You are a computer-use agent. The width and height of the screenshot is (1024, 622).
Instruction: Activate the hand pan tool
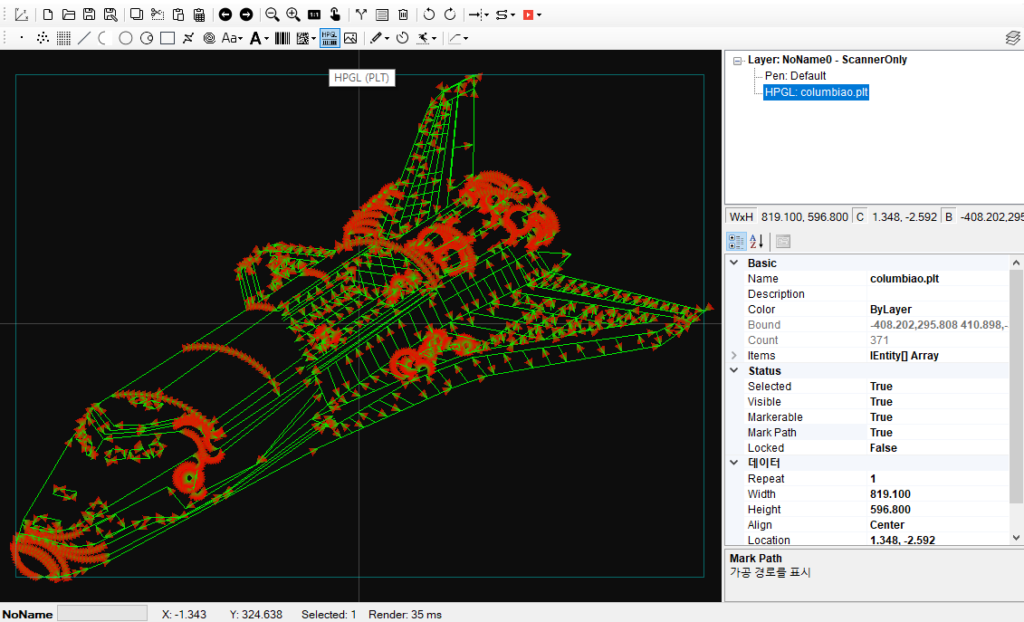(335, 14)
